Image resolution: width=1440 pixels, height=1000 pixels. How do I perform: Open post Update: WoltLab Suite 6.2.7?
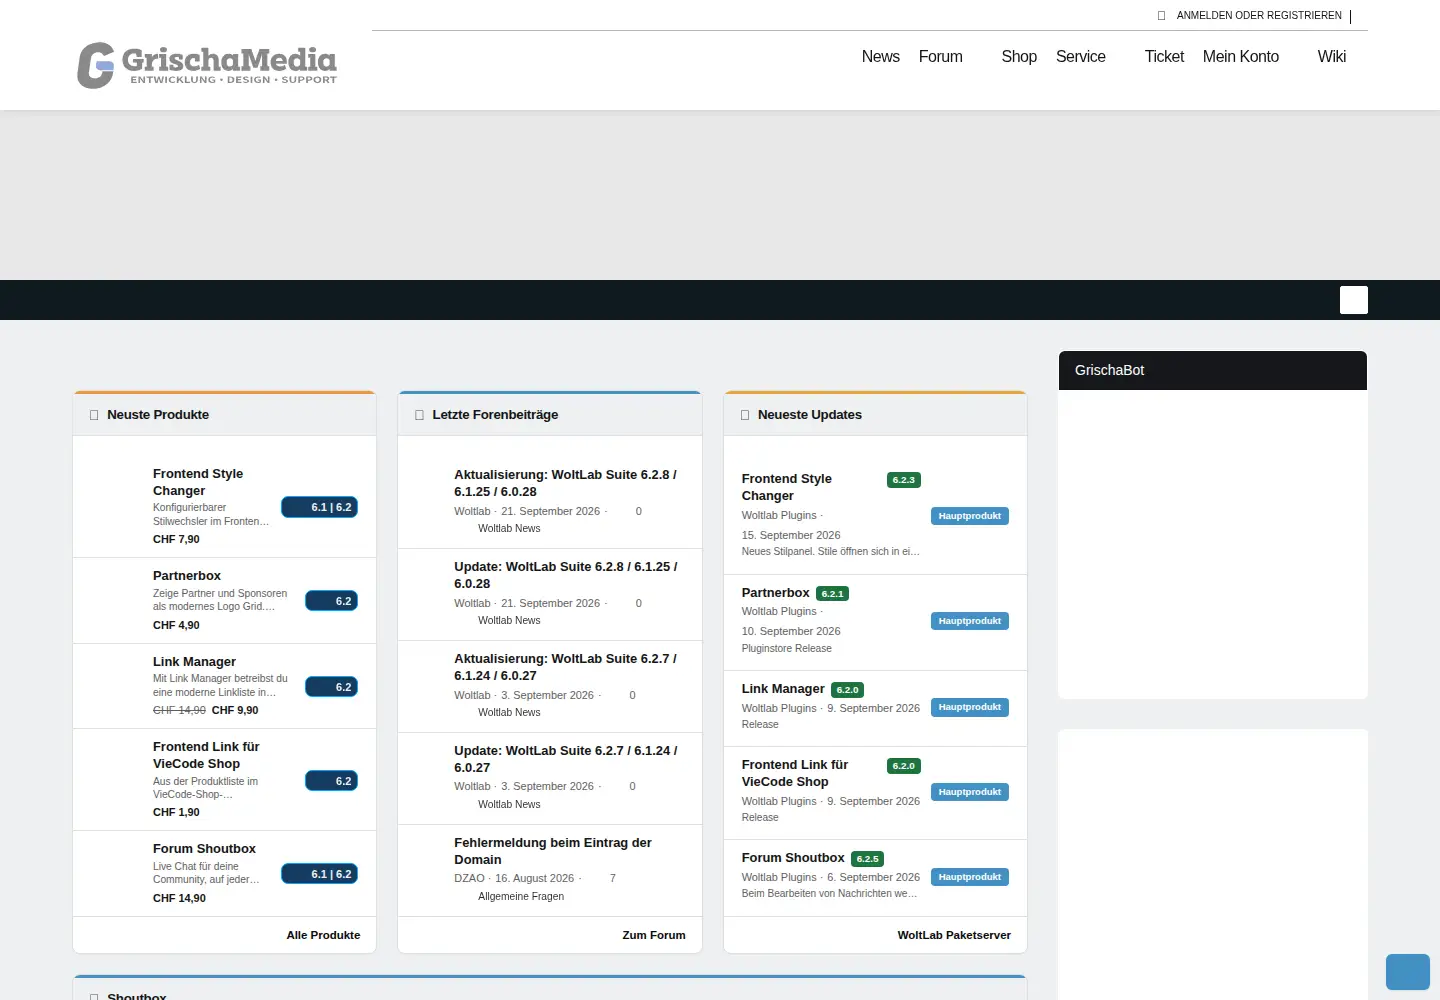pyautogui.click(x=565, y=759)
